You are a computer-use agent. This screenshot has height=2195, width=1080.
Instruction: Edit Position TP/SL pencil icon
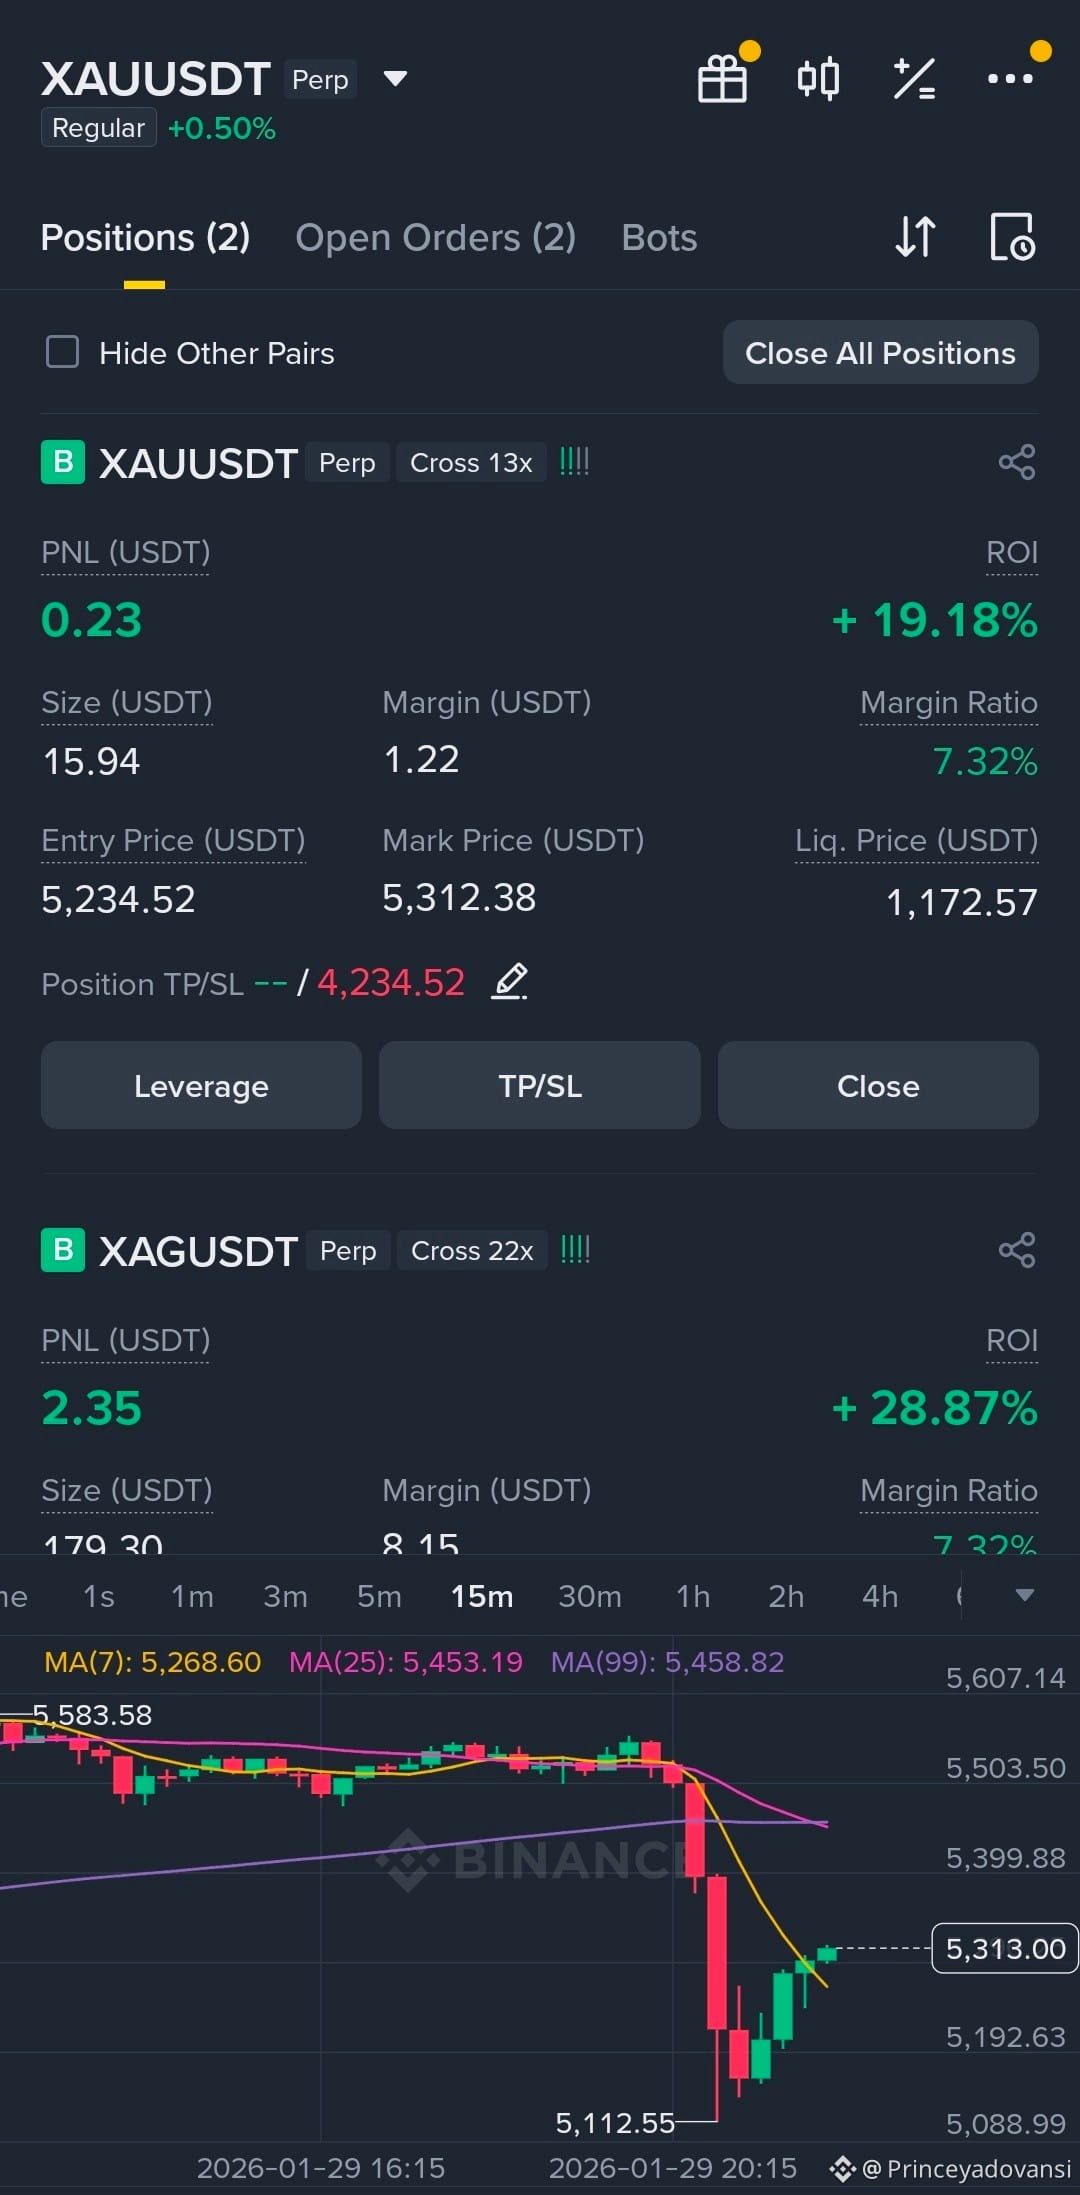pyautogui.click(x=510, y=981)
